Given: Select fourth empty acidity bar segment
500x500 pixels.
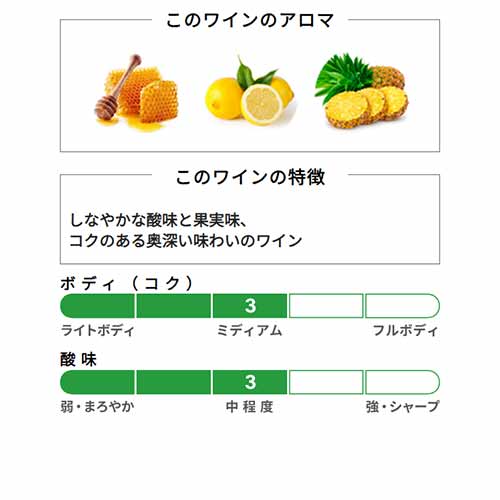Looking at the screenshot, I should coord(326,382).
